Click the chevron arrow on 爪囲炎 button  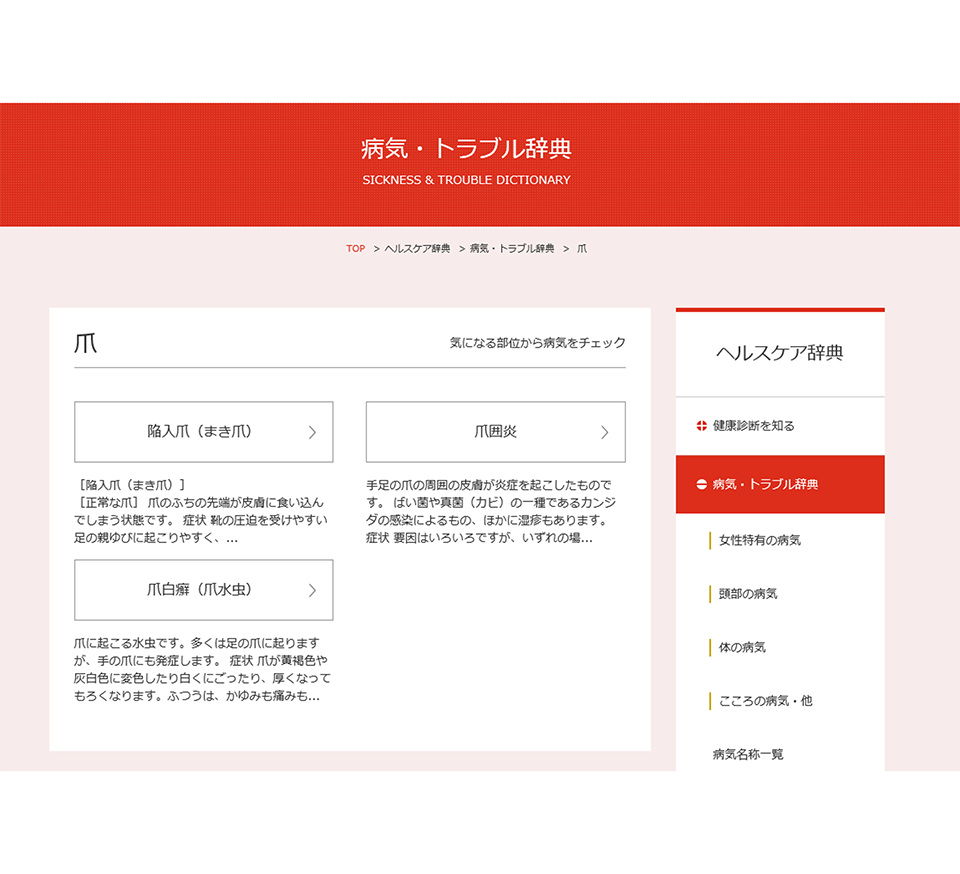point(604,432)
